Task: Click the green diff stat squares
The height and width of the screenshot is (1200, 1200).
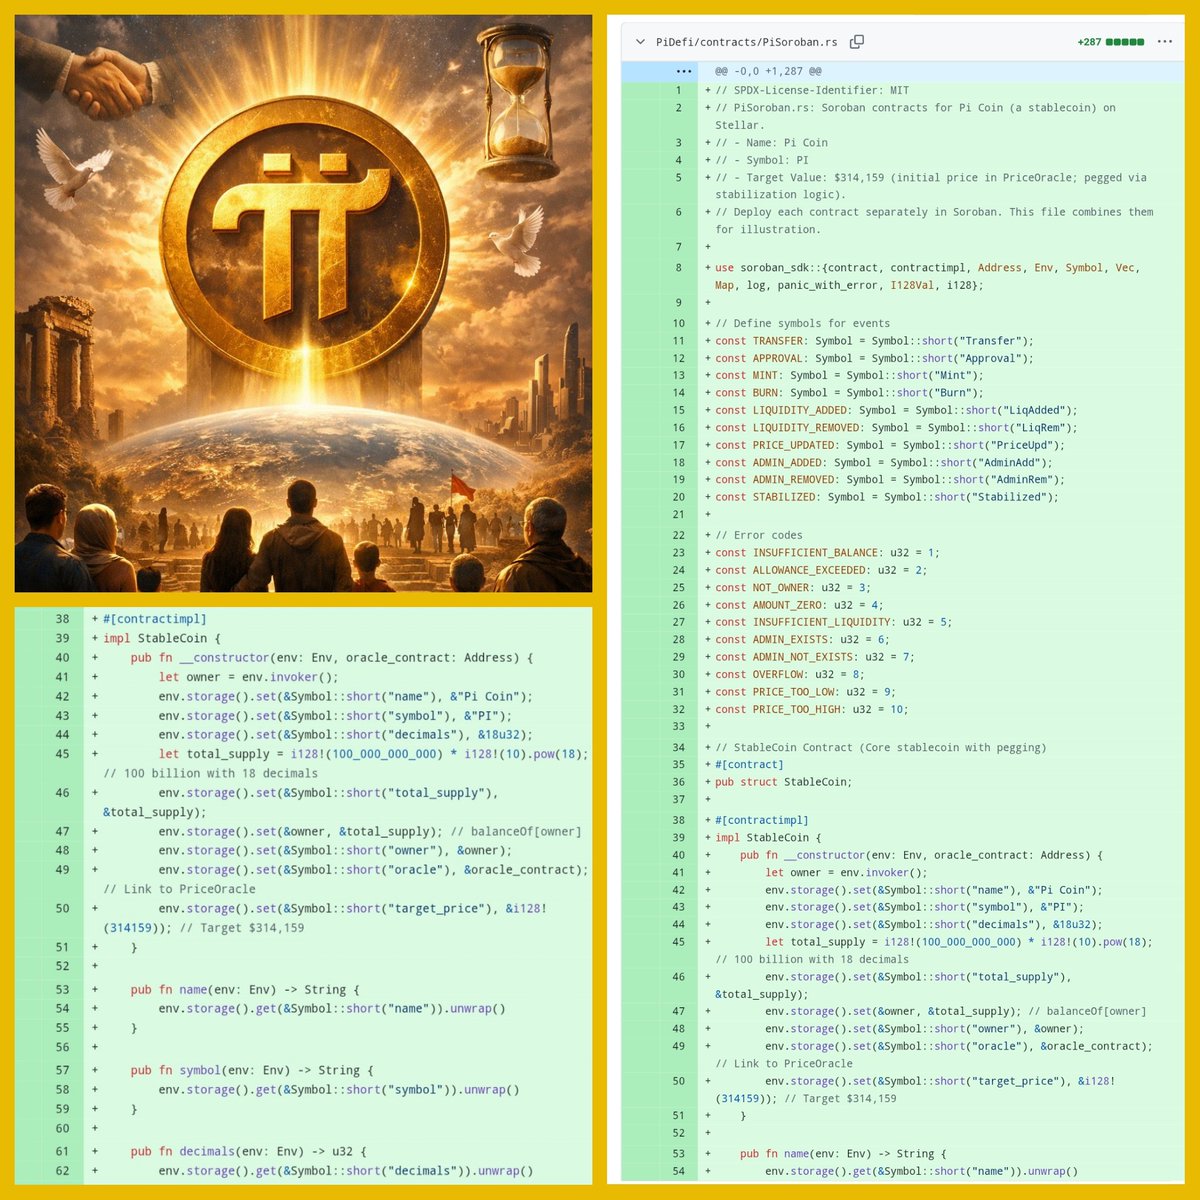Action: click(1126, 42)
